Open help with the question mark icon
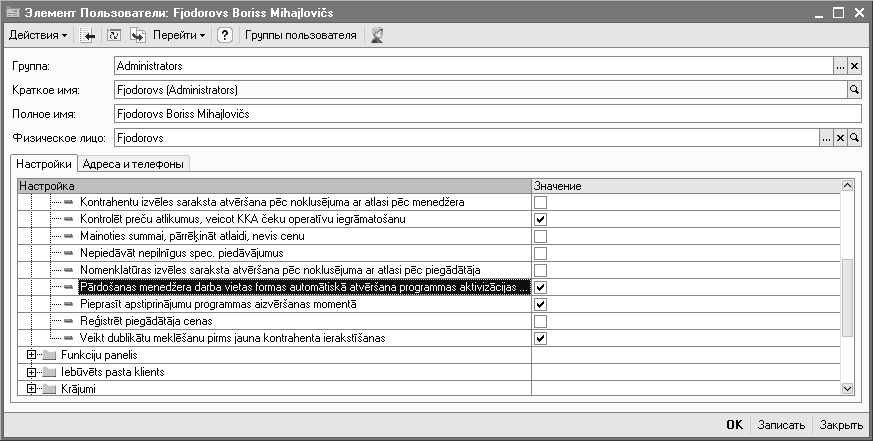The height and width of the screenshot is (441, 873). (x=225, y=35)
